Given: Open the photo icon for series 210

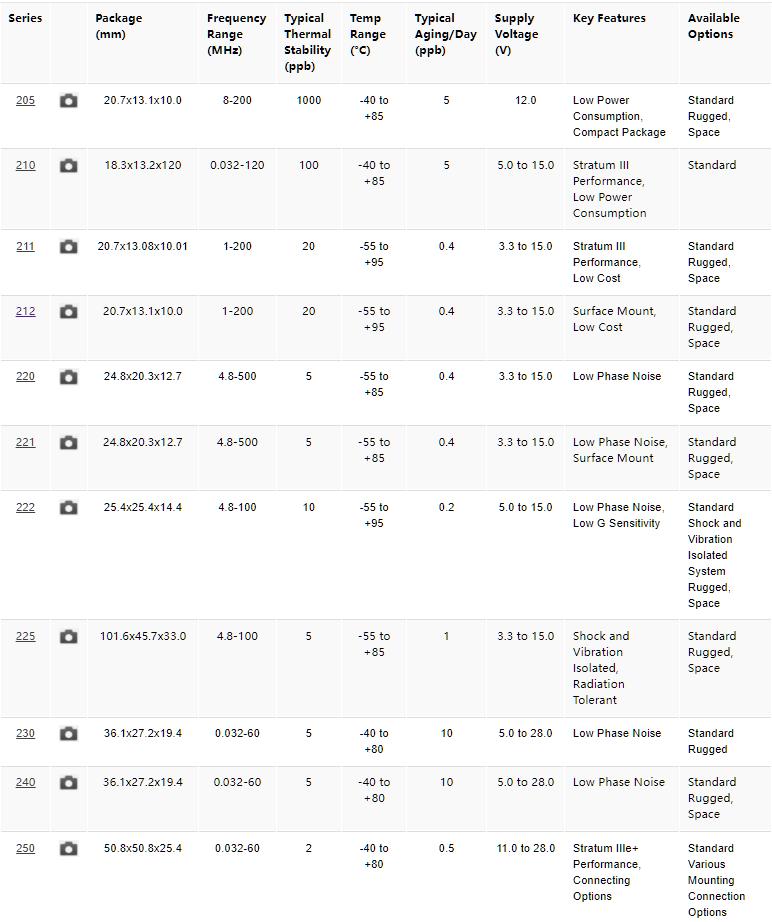Looking at the screenshot, I should (68, 166).
